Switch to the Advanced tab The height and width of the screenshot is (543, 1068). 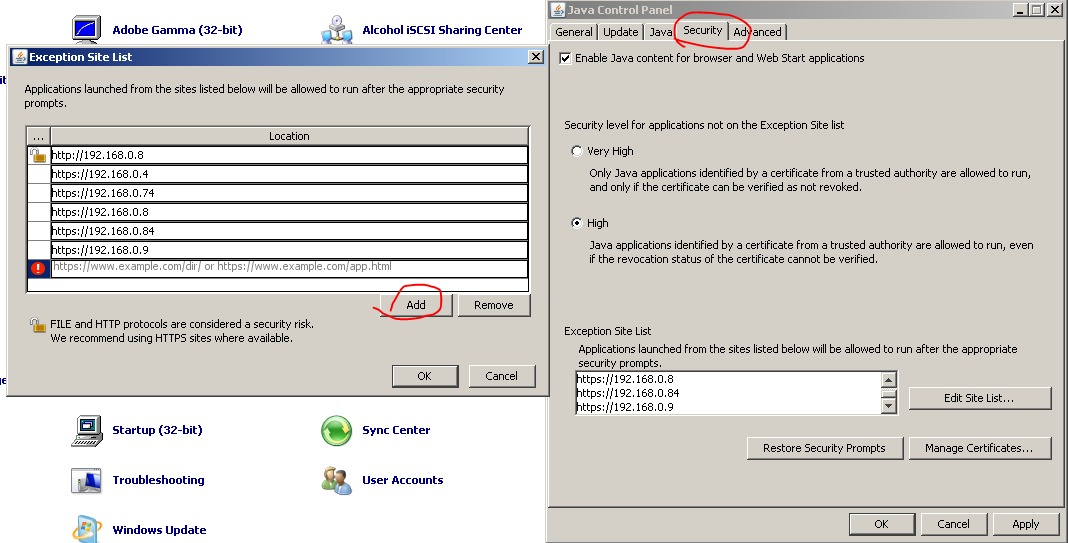[757, 32]
